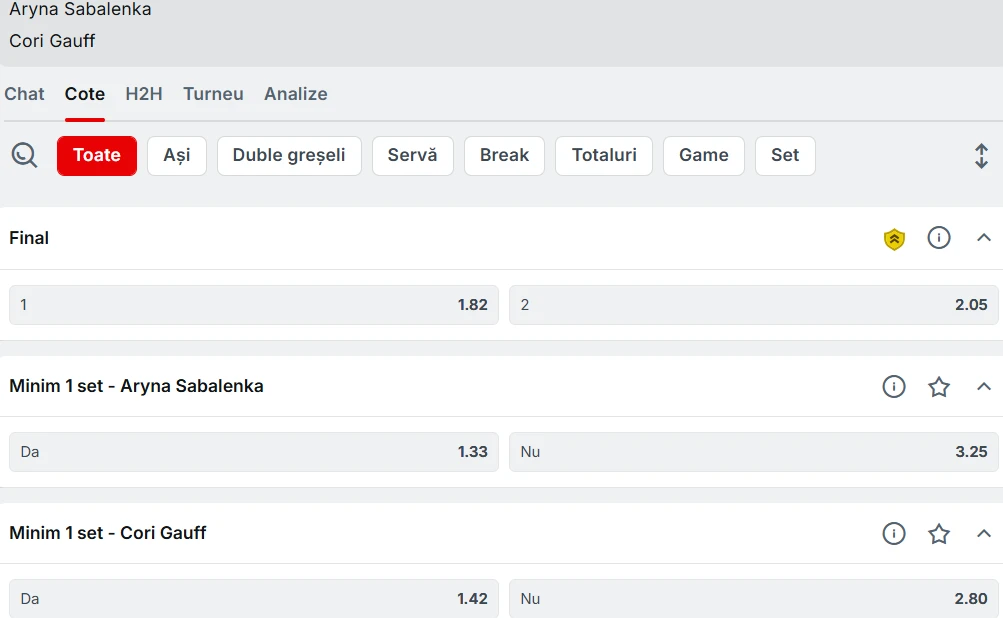The image size is (1003, 618).
Task: Collapse Minim 1 set Cori Gauff section
Action: coord(984,534)
